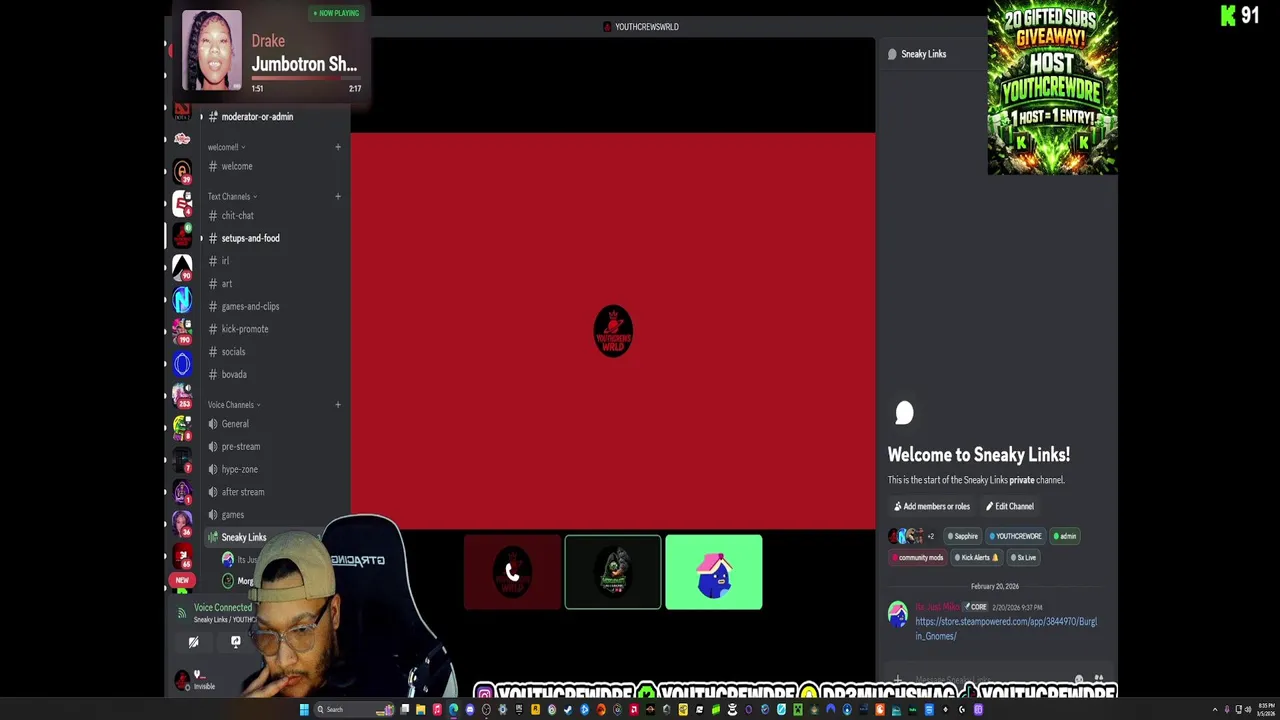
Task: Open server icon with 90 badge
Action: [x=182, y=267]
